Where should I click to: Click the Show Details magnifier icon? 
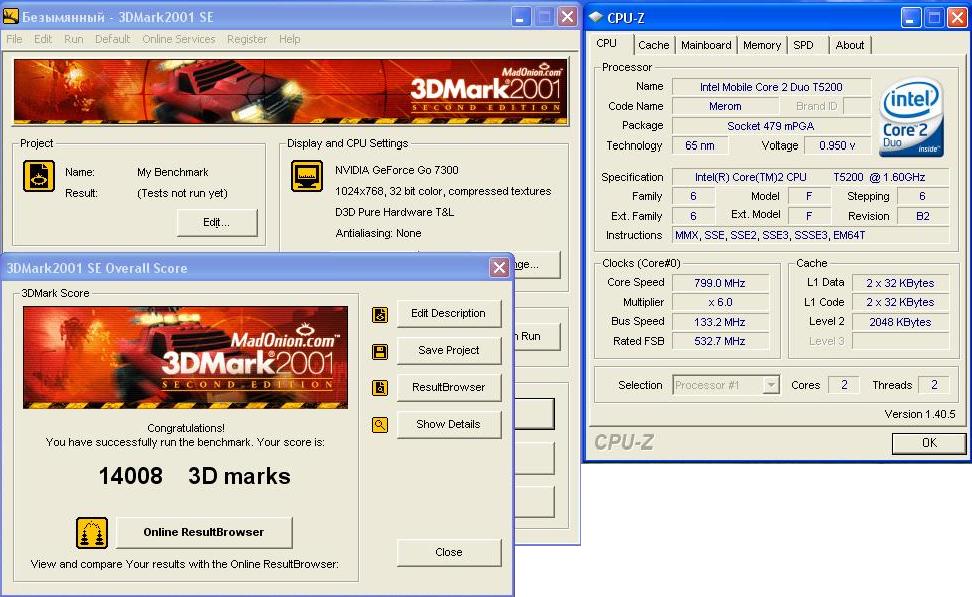tap(380, 425)
